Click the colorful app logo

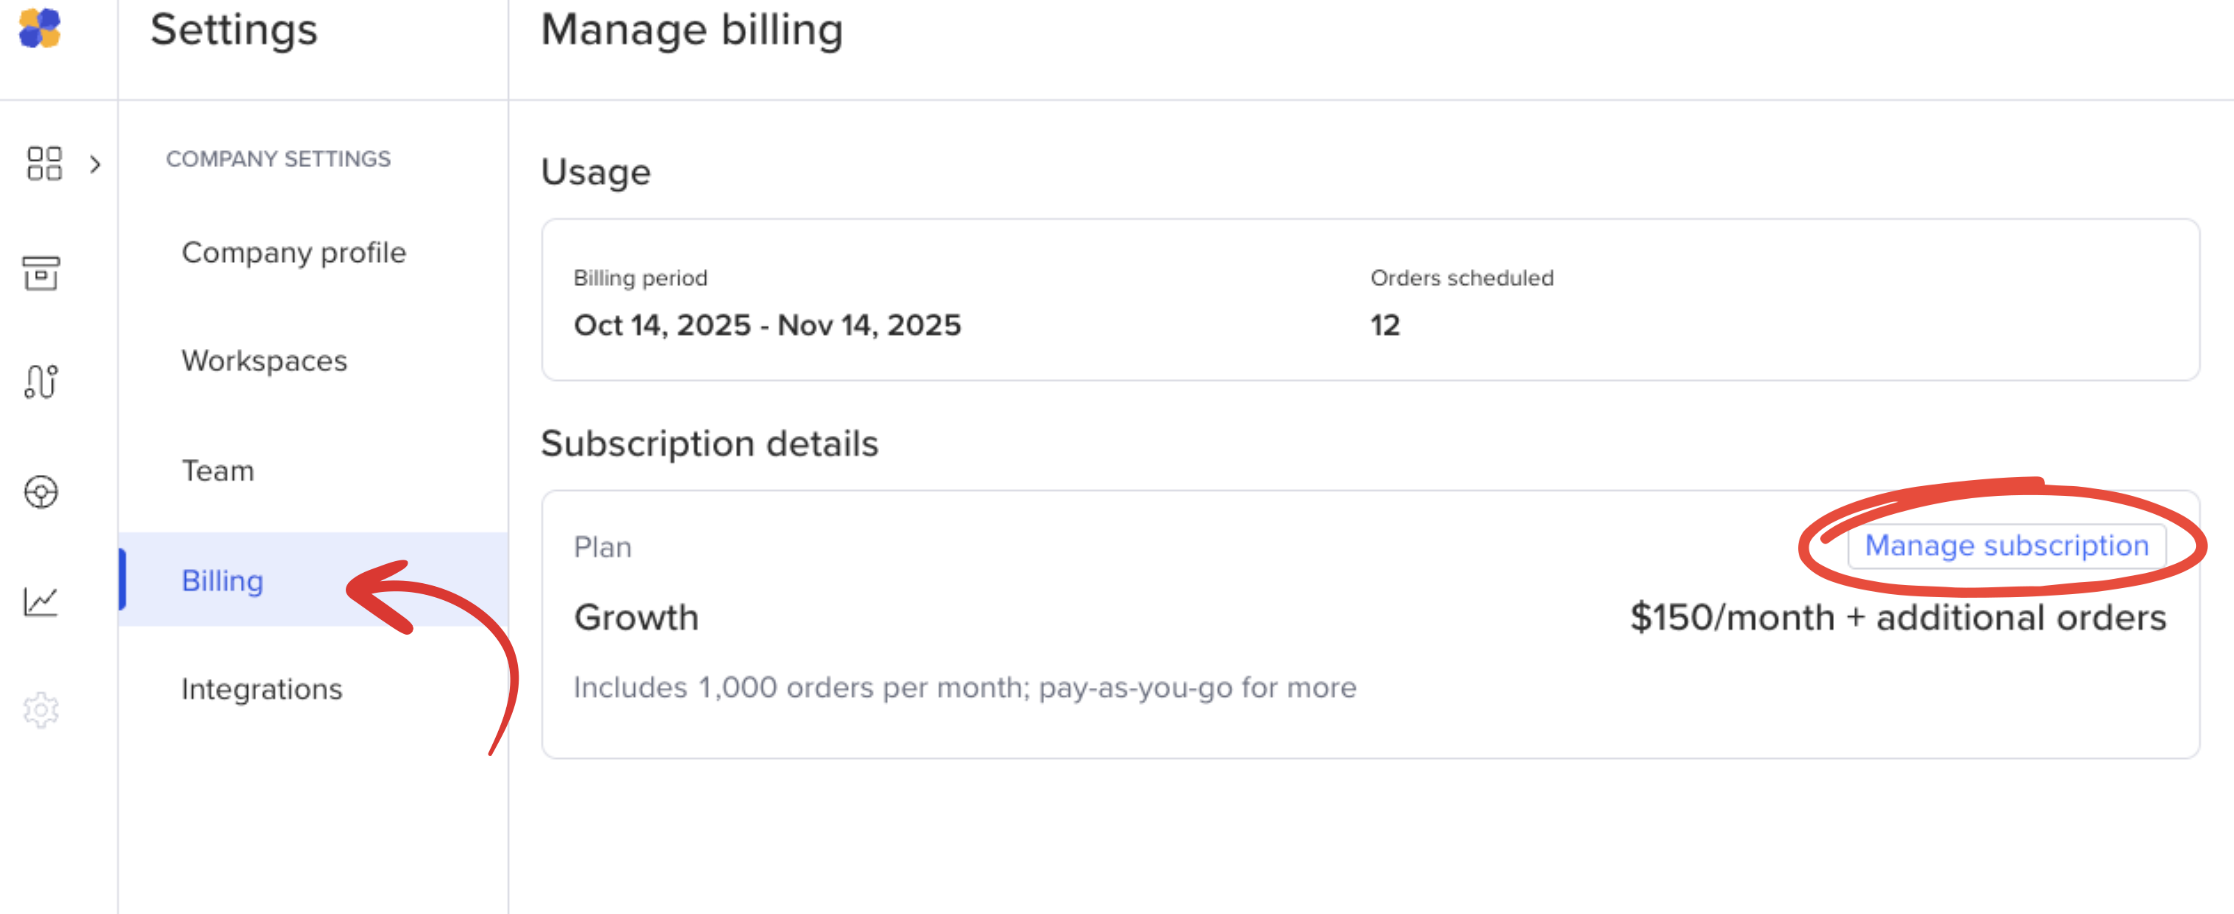point(40,28)
